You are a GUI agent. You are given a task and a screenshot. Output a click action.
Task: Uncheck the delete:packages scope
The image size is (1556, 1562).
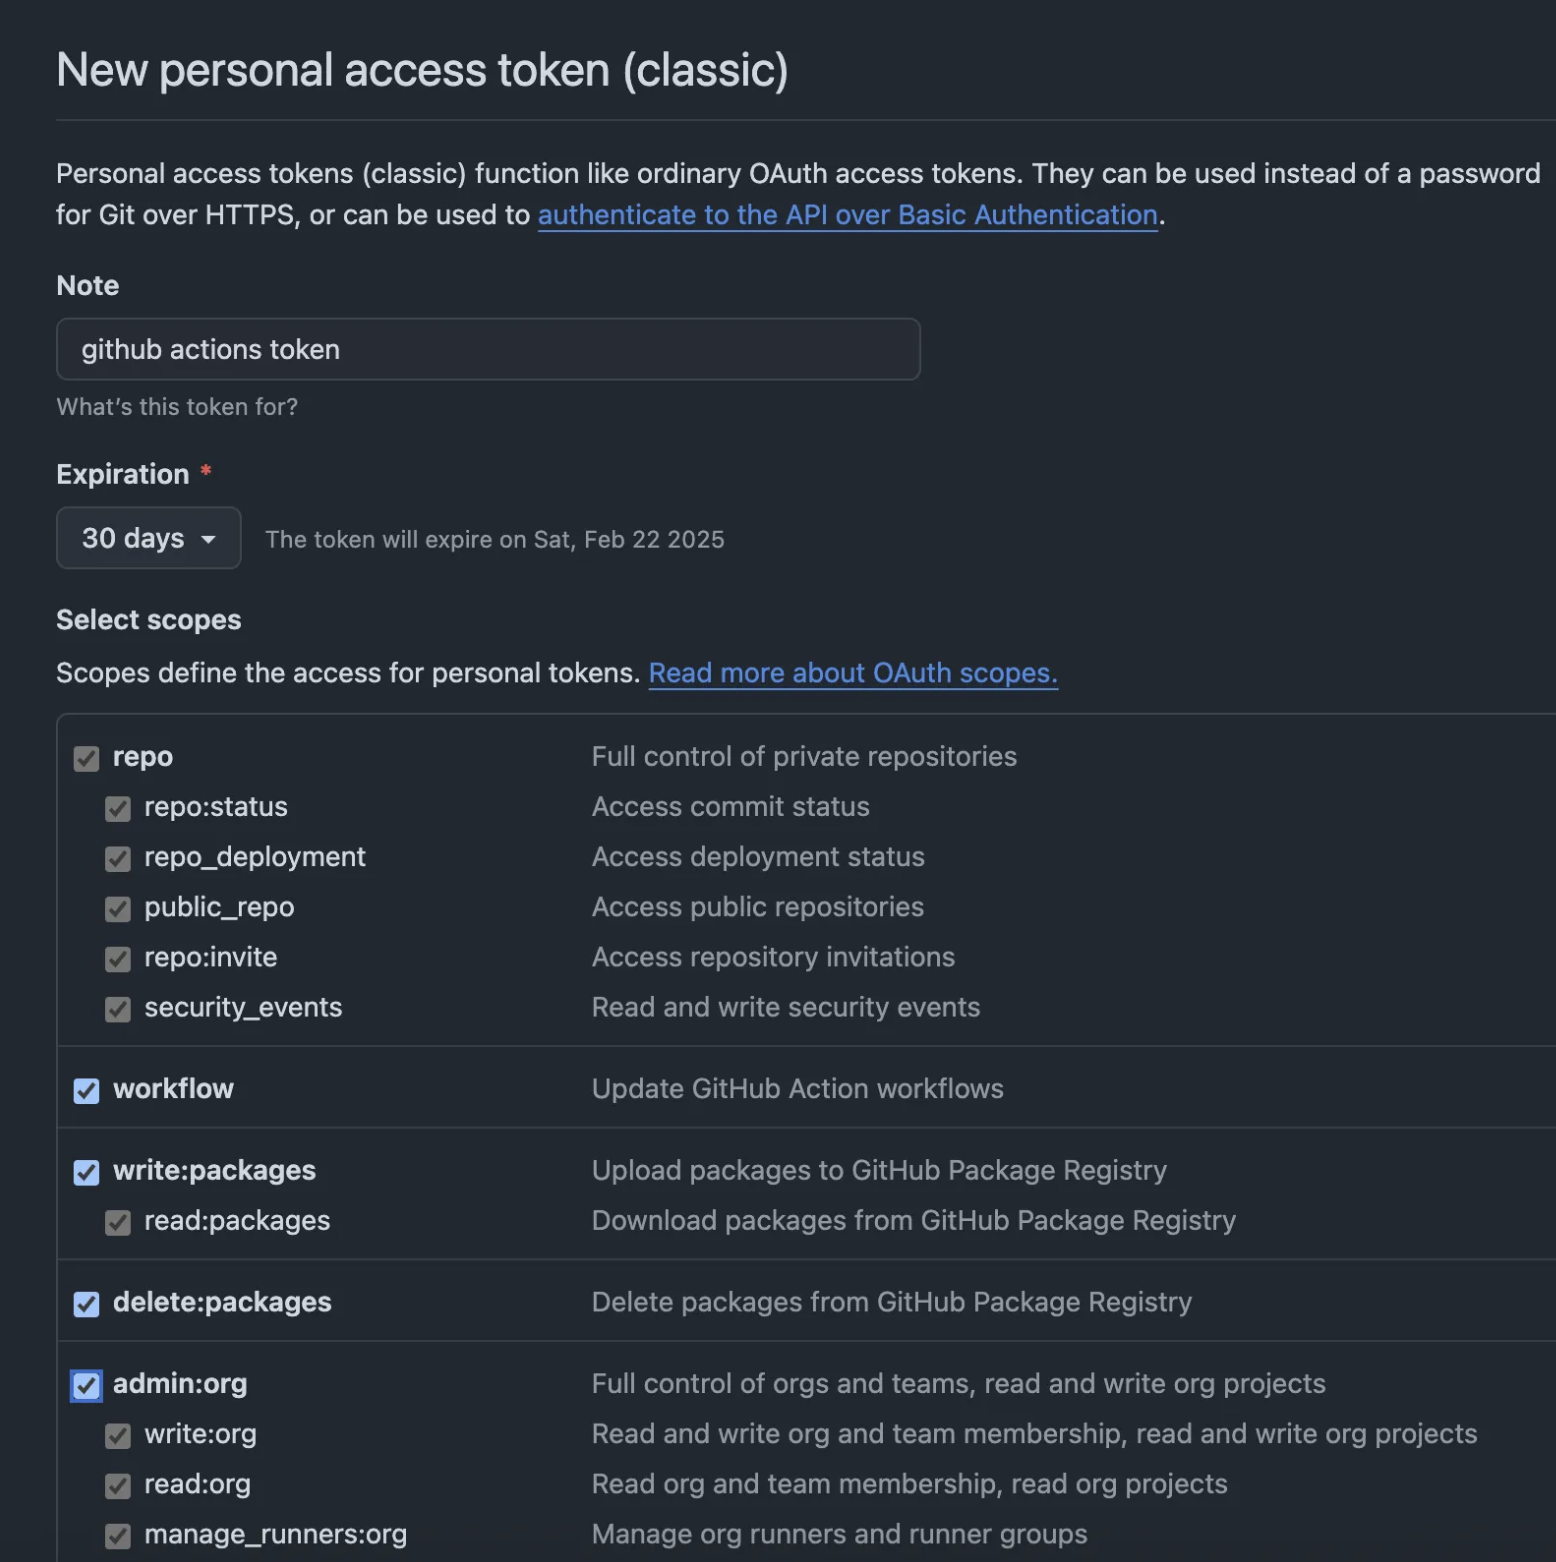click(87, 1304)
